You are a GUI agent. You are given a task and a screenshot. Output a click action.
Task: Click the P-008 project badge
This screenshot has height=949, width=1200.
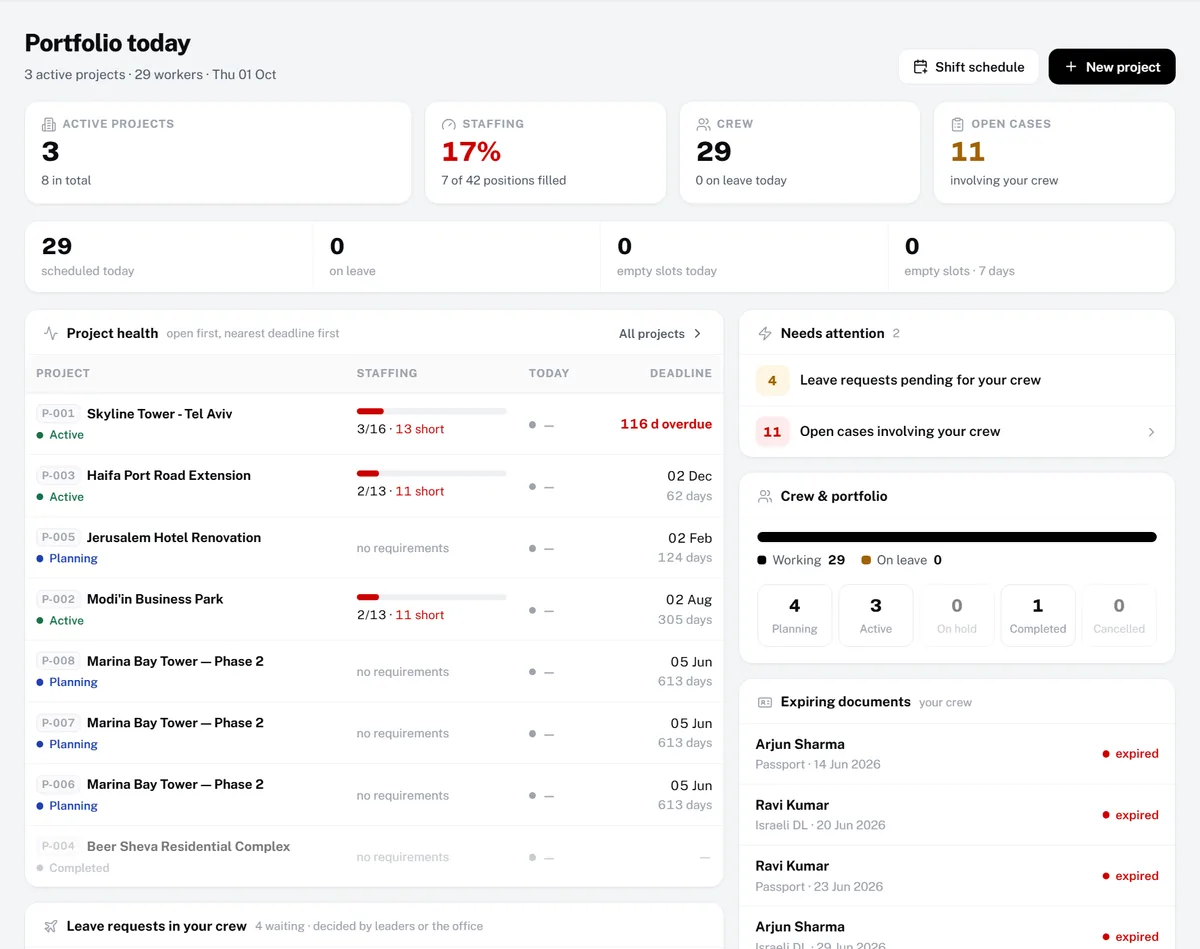pos(58,661)
